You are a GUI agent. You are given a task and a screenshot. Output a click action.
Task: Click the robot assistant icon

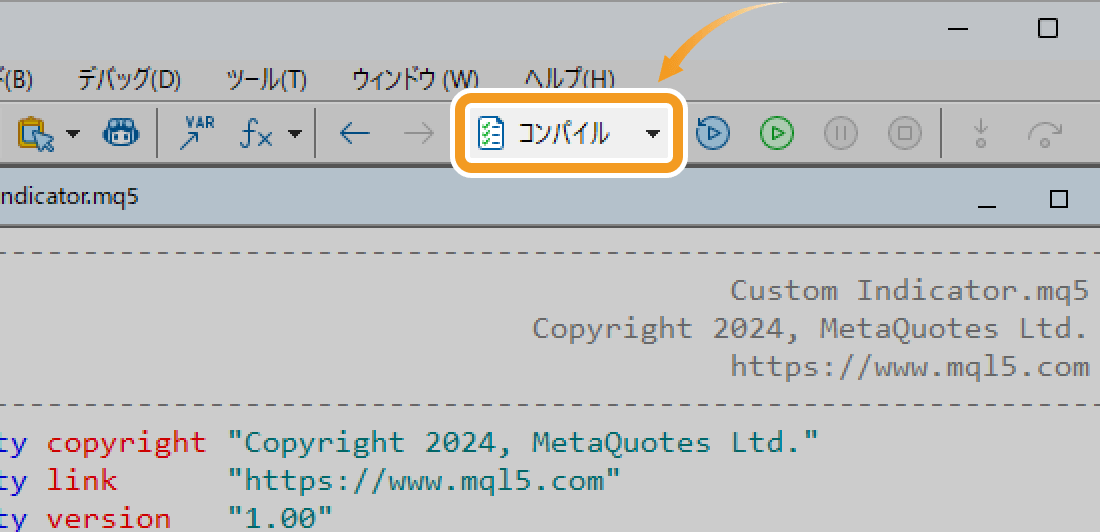point(121,133)
